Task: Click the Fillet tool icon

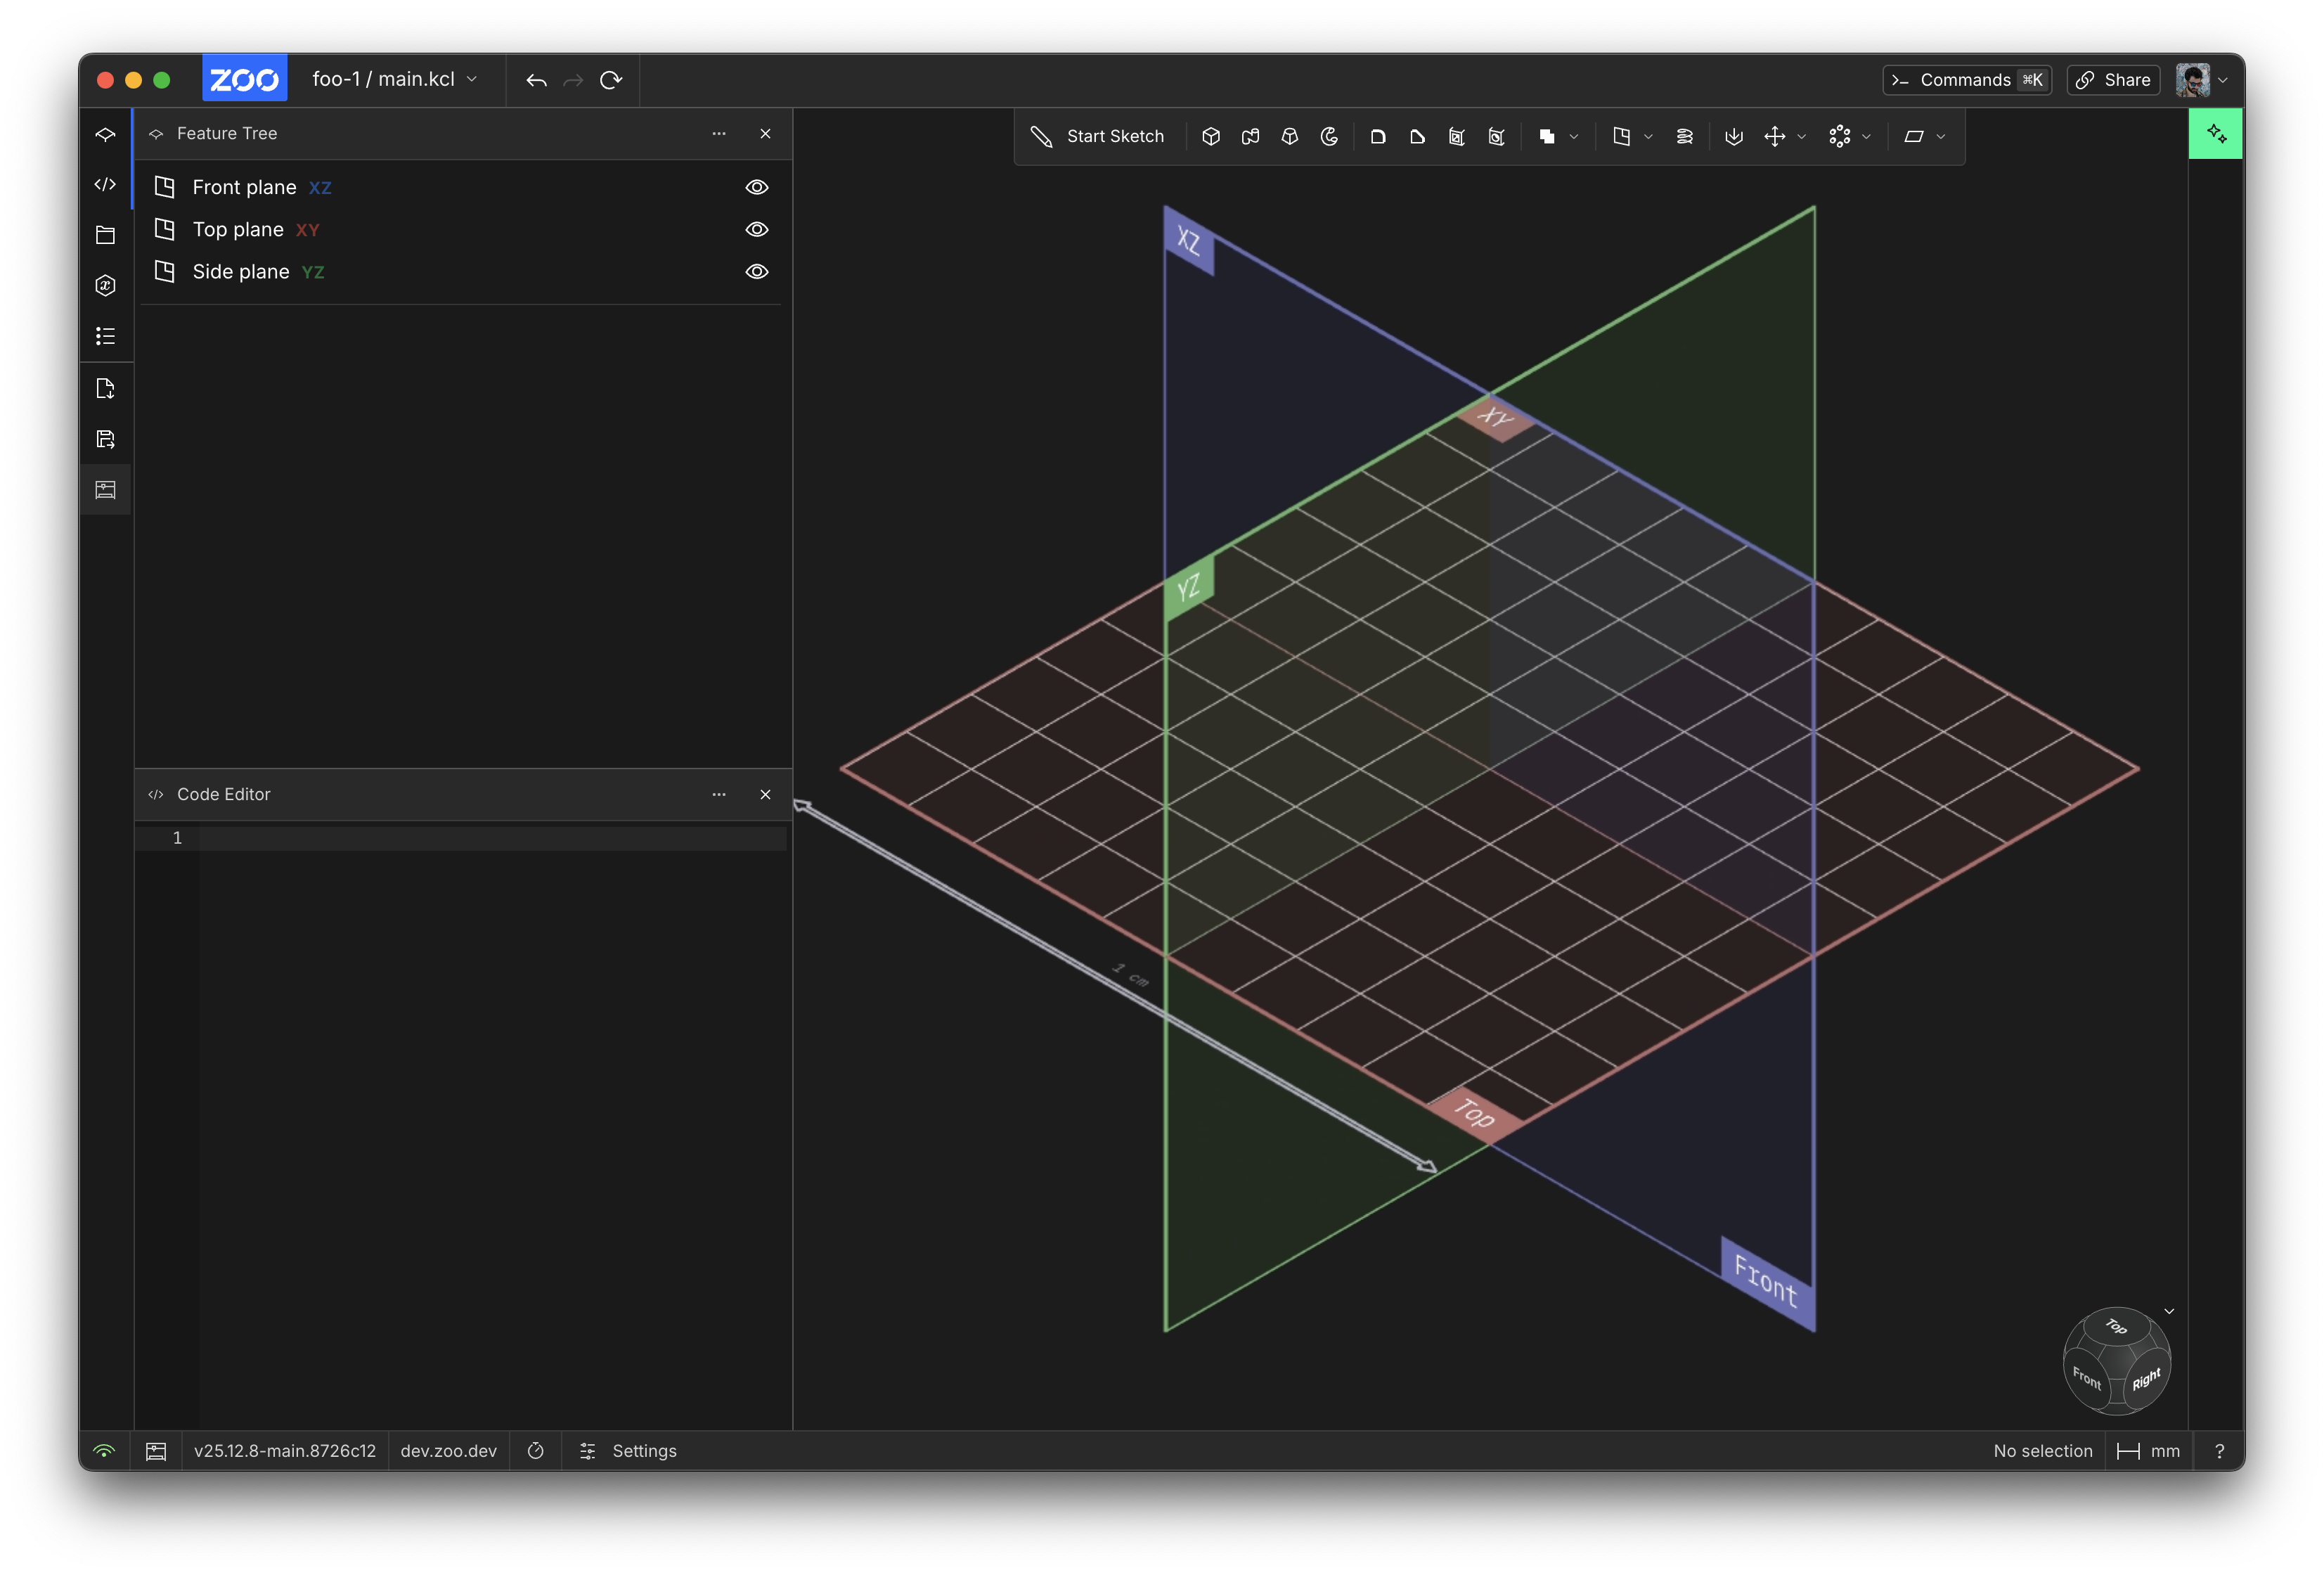Action: (1378, 136)
